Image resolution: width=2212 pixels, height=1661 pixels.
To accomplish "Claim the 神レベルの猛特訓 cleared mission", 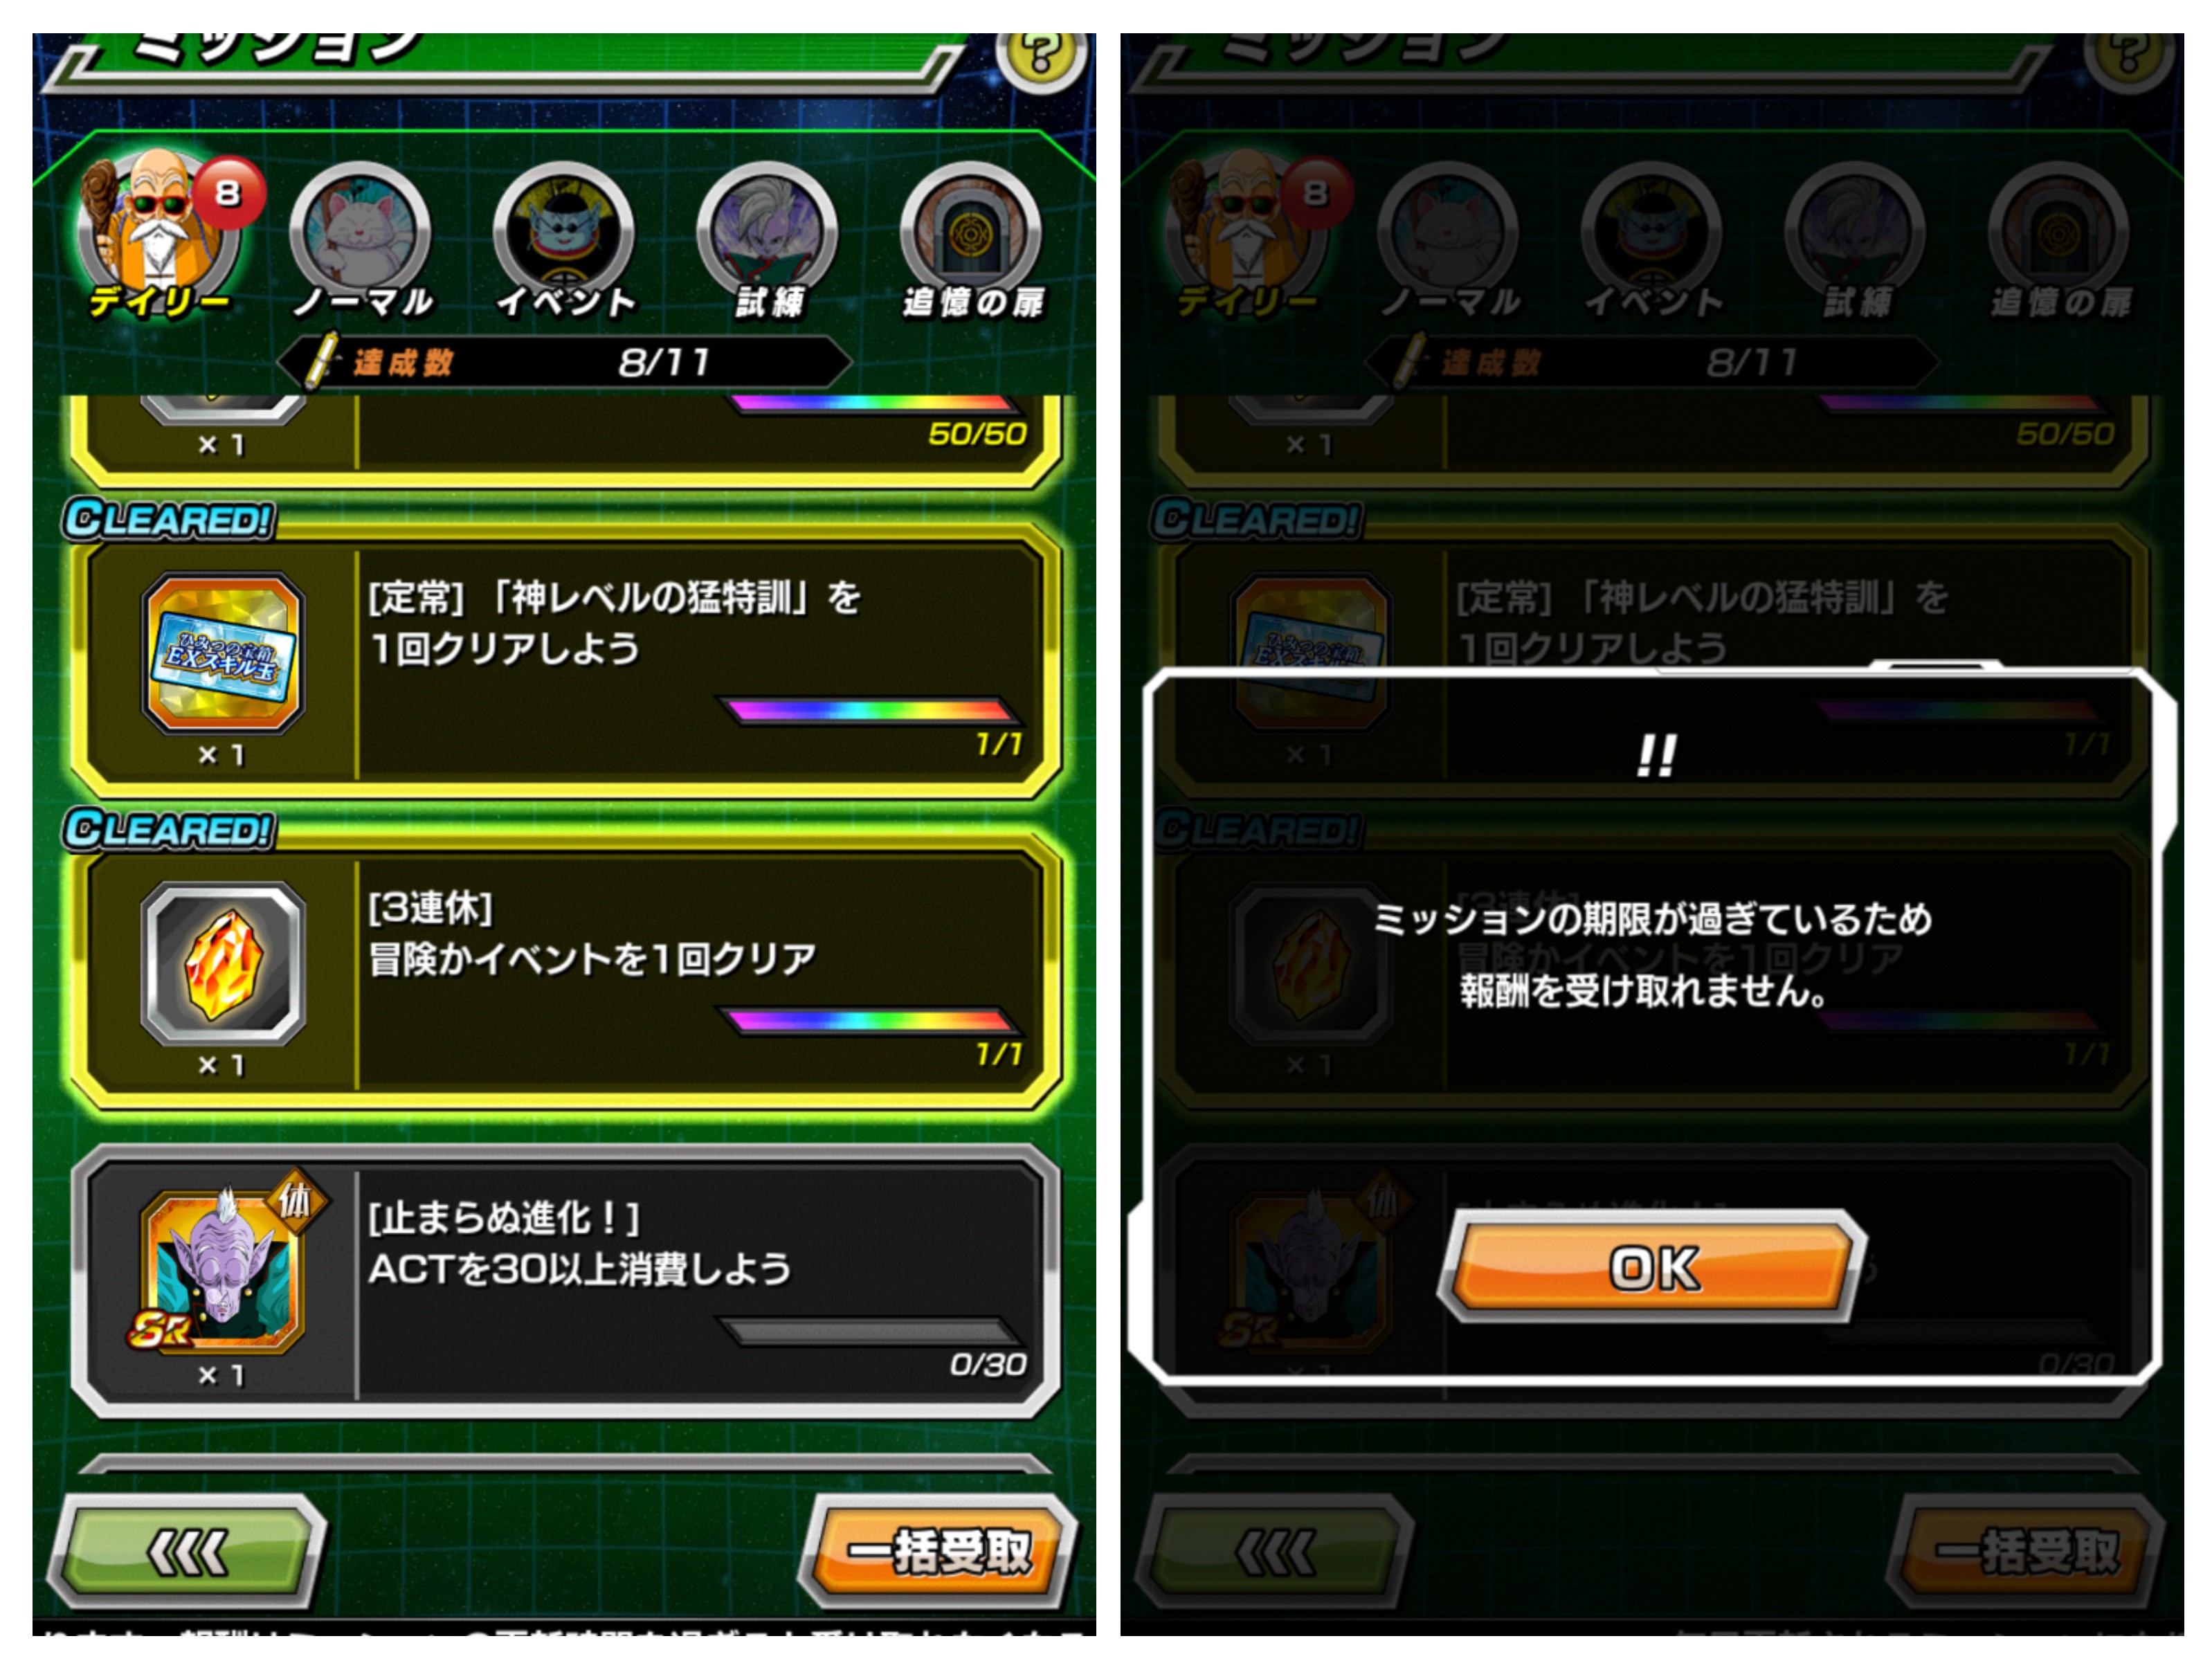I will pos(566,663).
